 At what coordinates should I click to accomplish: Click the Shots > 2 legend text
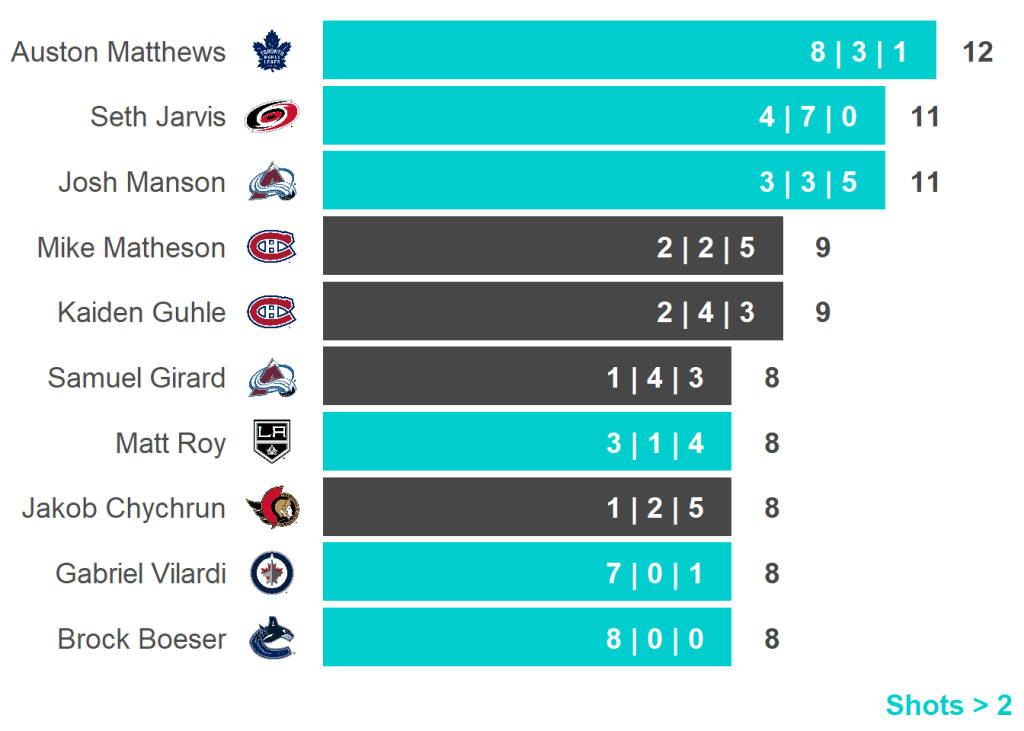948,705
